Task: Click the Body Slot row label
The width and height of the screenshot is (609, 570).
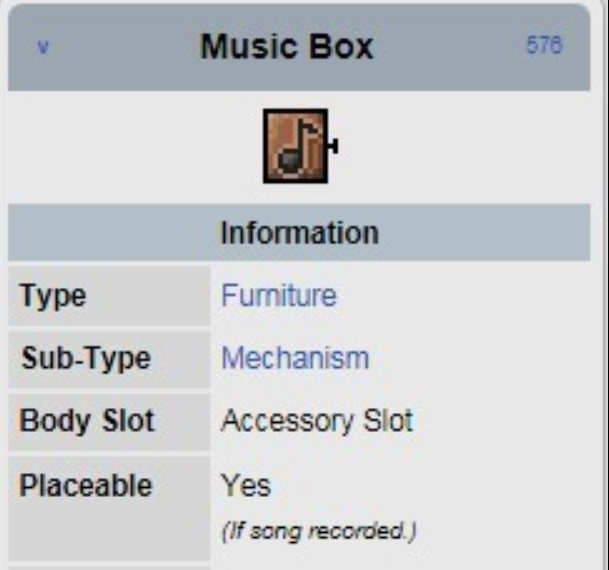Action: [x=87, y=421]
